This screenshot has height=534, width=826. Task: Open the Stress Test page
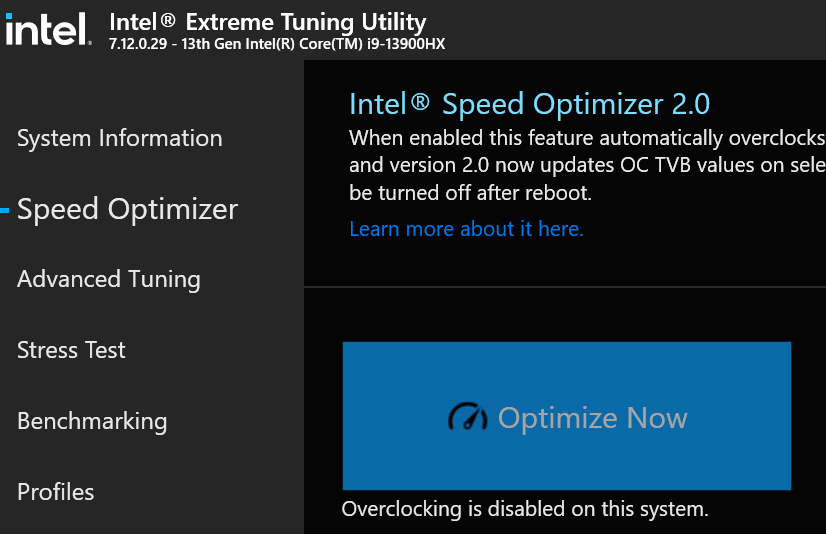coord(71,350)
